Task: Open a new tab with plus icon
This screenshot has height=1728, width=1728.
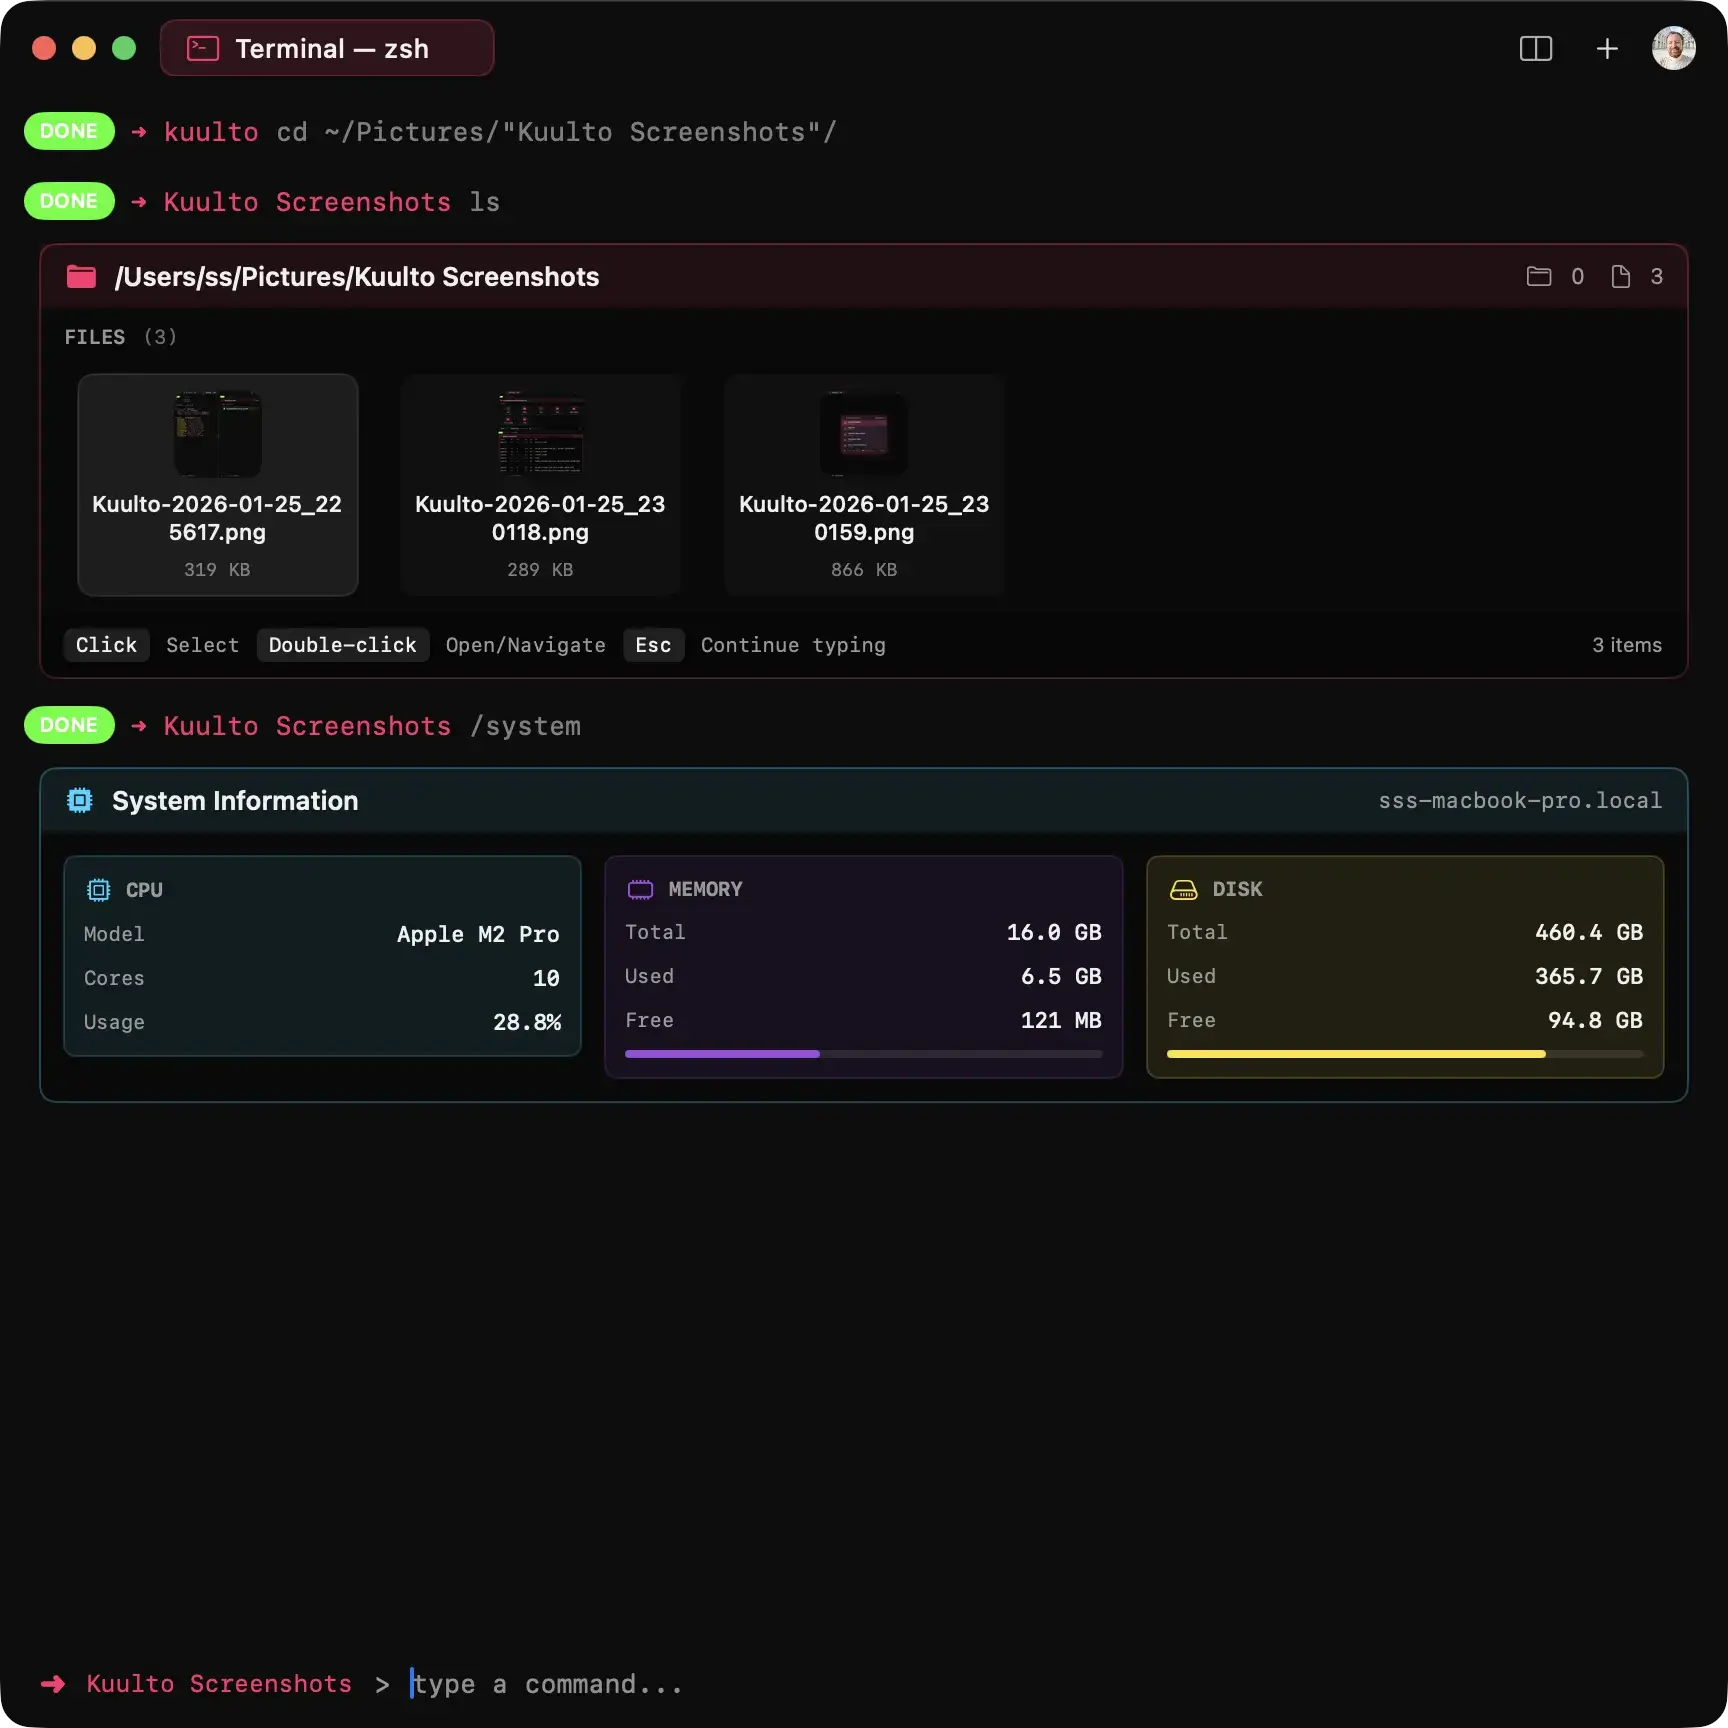Action: coord(1606,49)
